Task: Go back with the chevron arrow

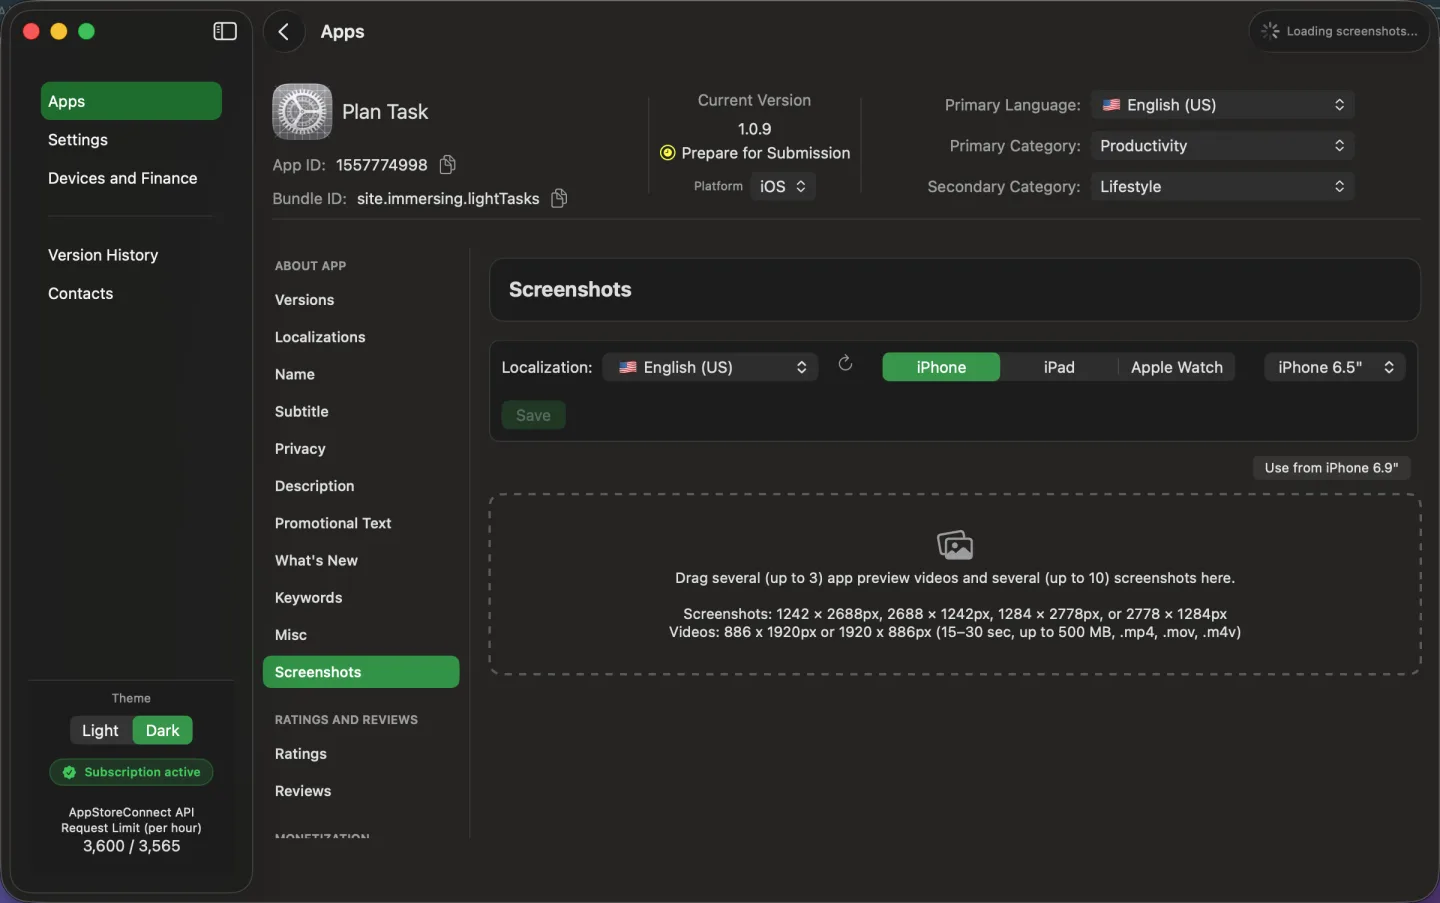Action: pos(284,32)
